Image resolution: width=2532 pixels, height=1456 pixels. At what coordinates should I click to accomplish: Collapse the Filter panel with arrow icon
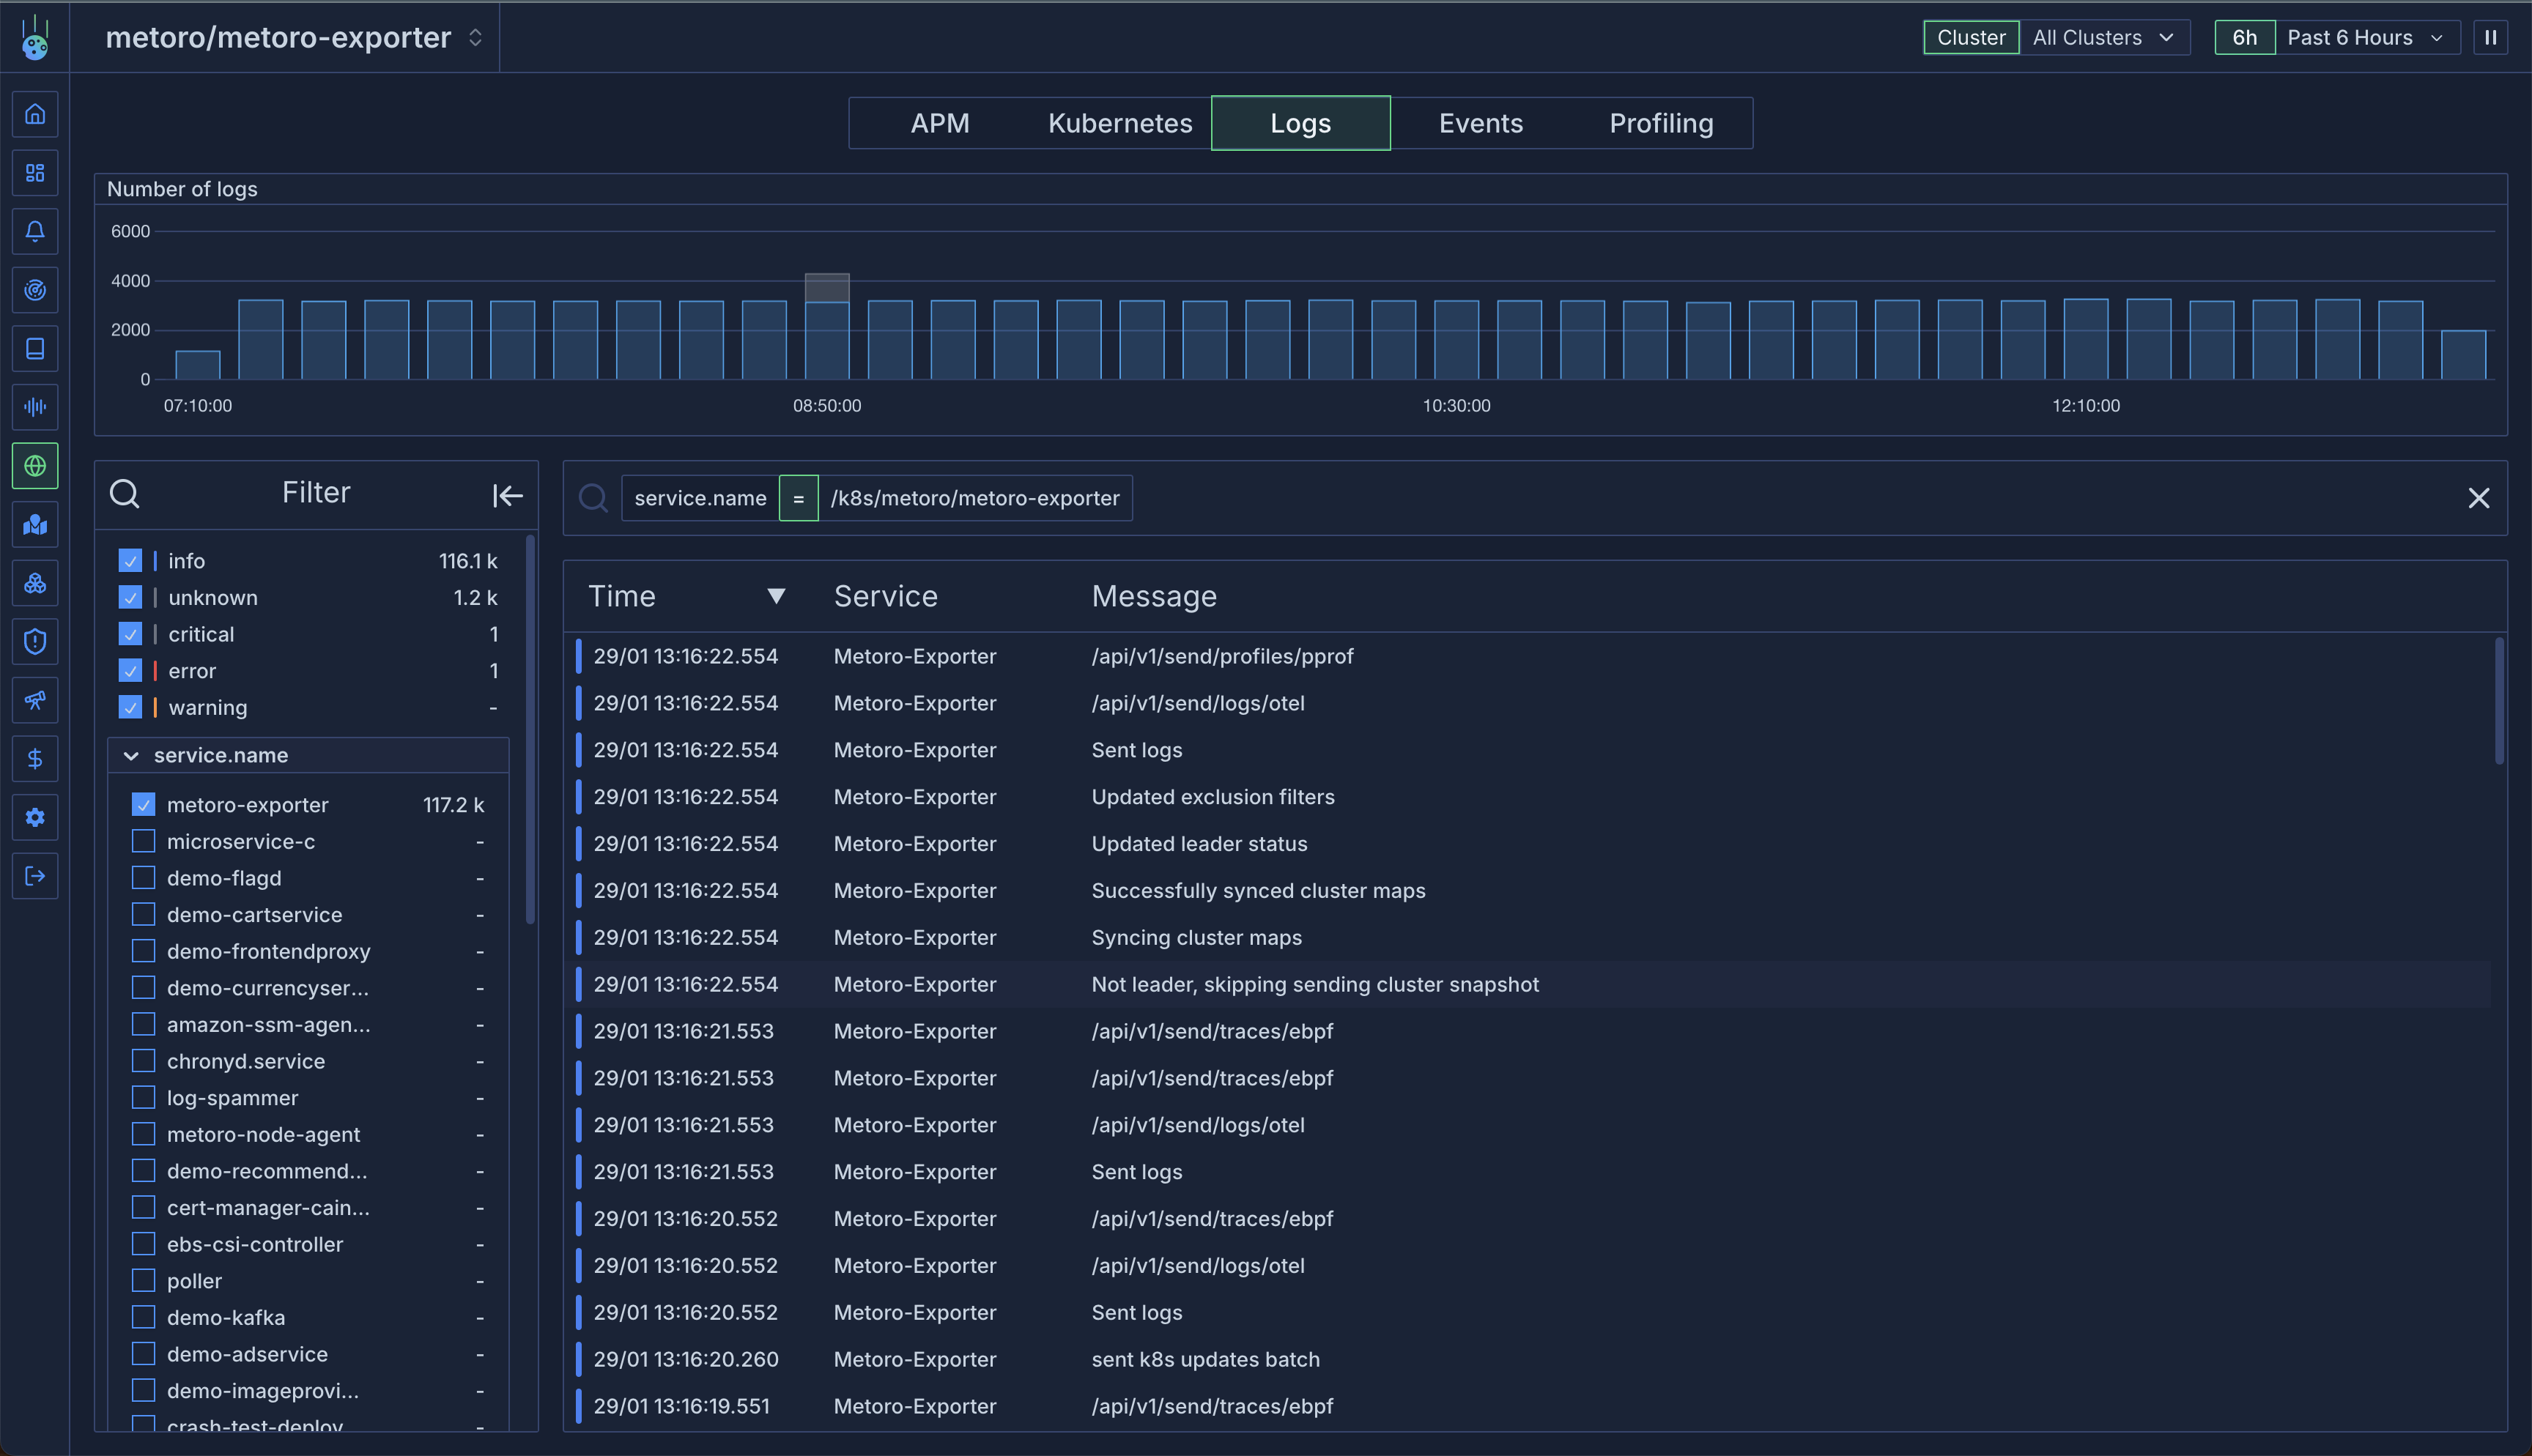507,495
